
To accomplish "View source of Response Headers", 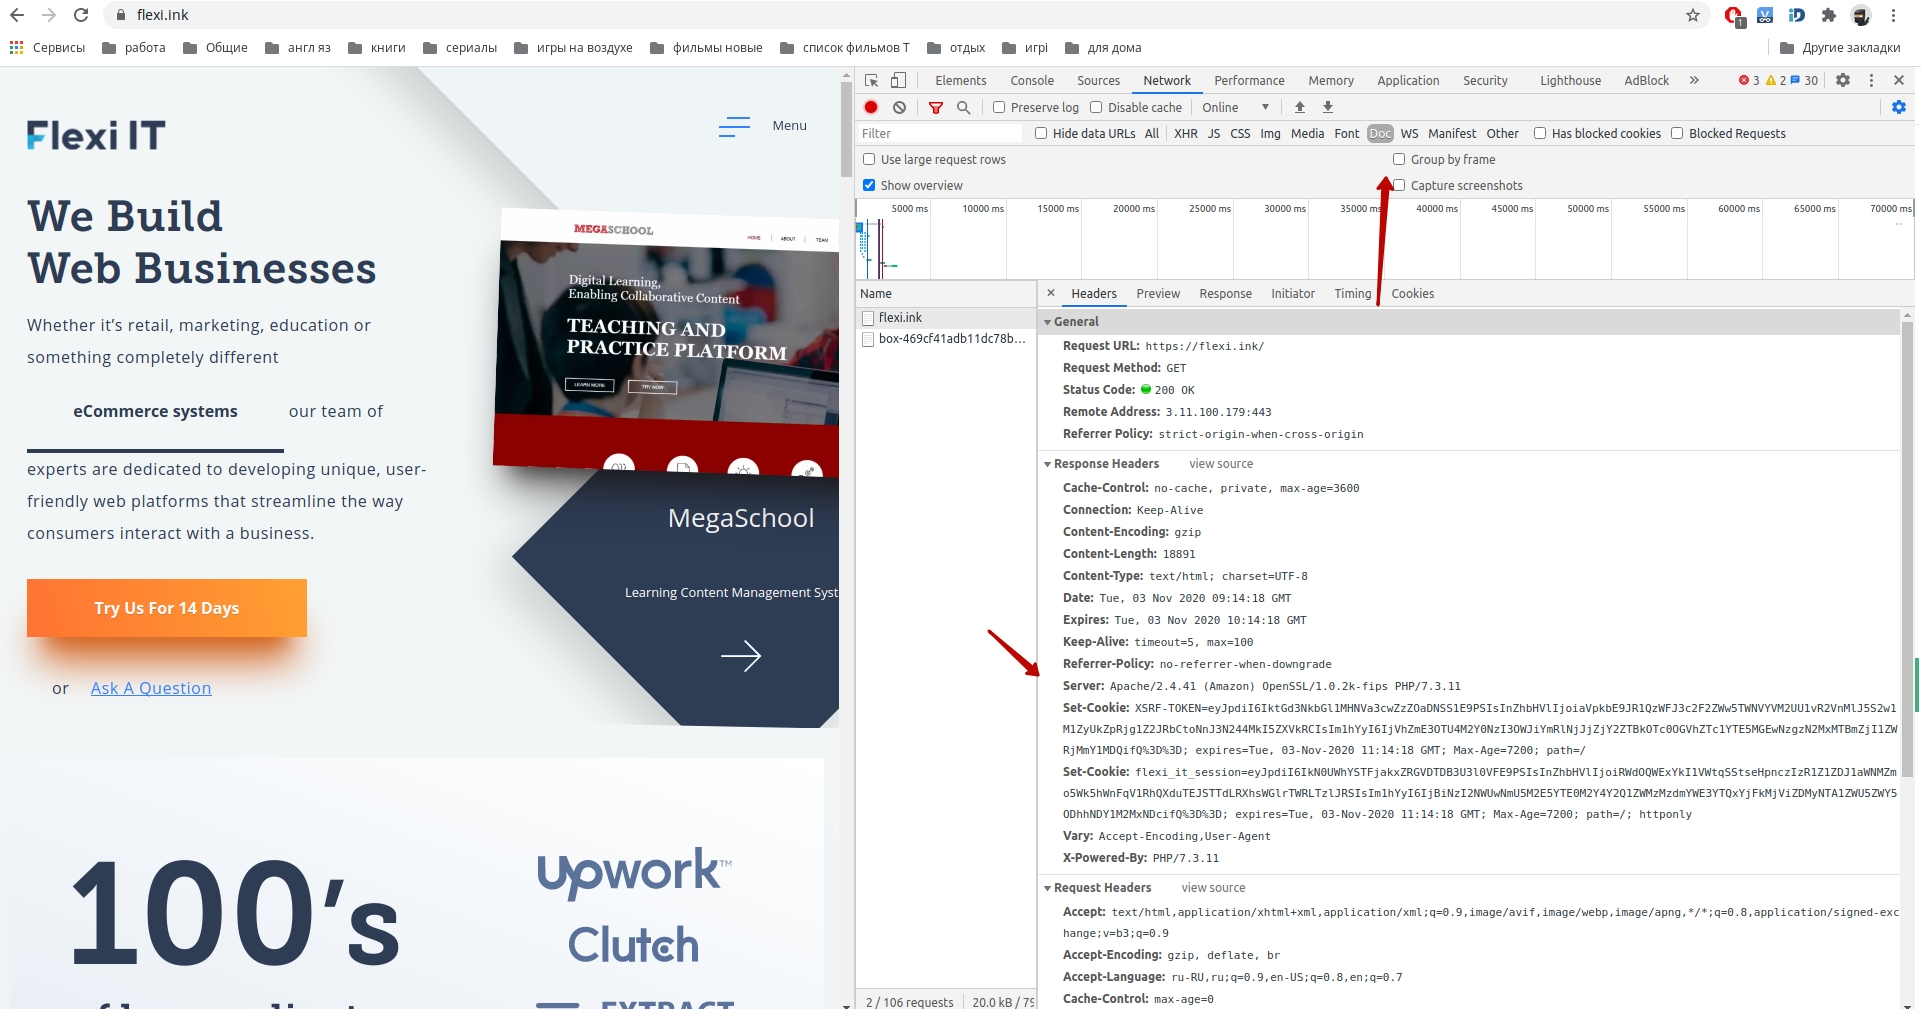I will (x=1221, y=464).
